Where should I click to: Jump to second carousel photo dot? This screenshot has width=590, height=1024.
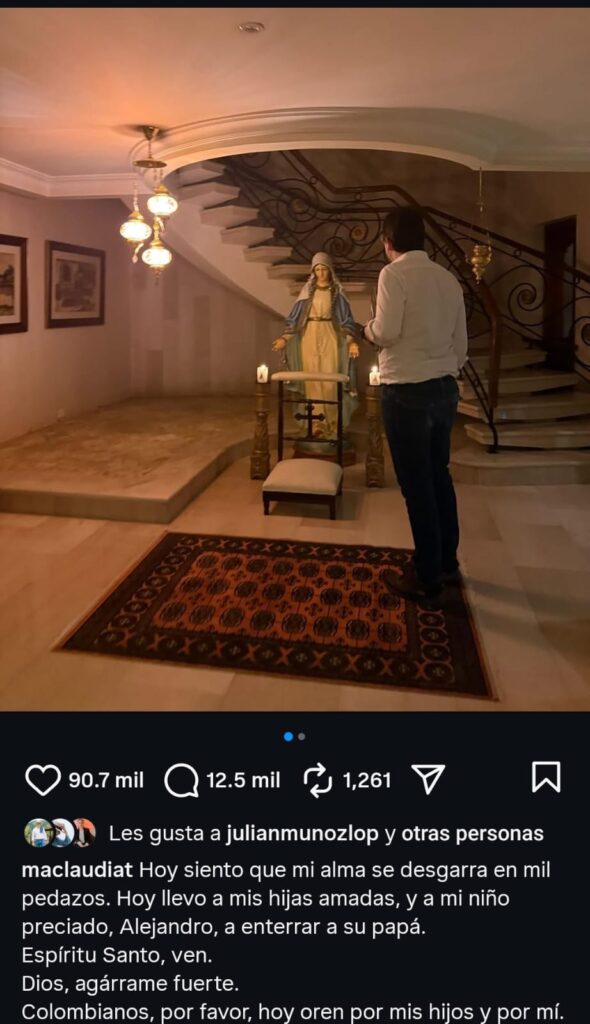(x=301, y=737)
